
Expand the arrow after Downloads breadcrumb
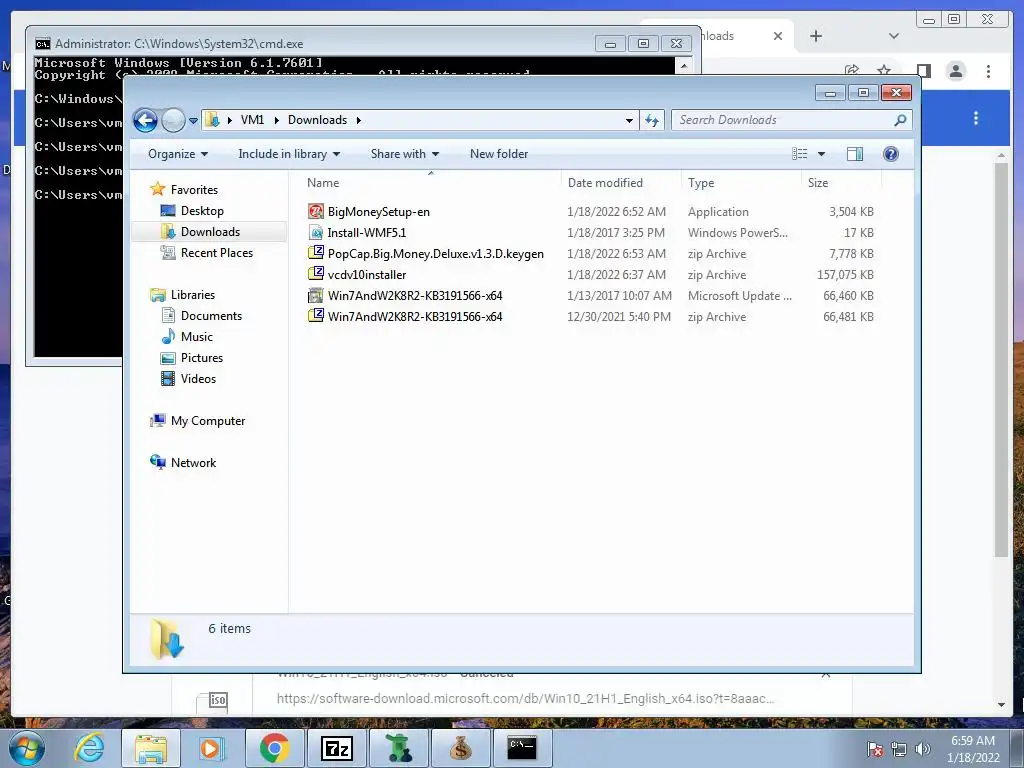click(x=359, y=120)
